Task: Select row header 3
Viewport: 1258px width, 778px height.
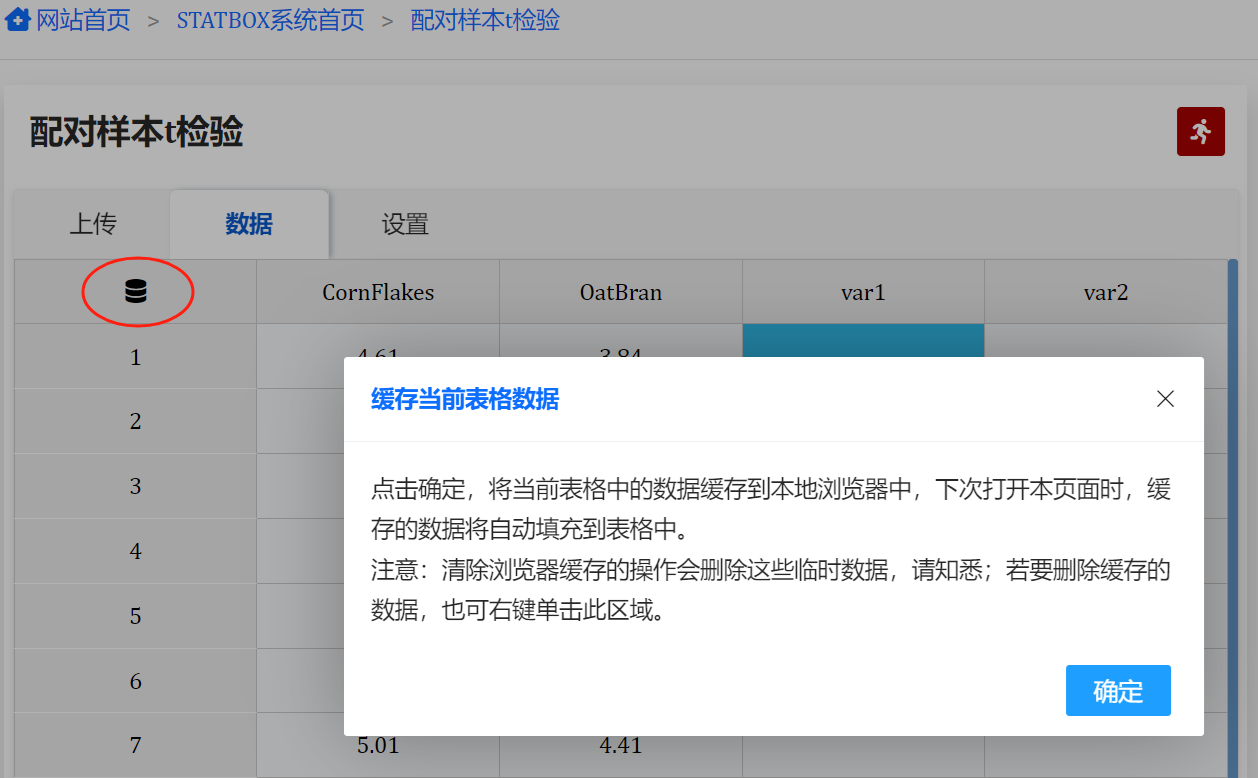Action: [136, 486]
